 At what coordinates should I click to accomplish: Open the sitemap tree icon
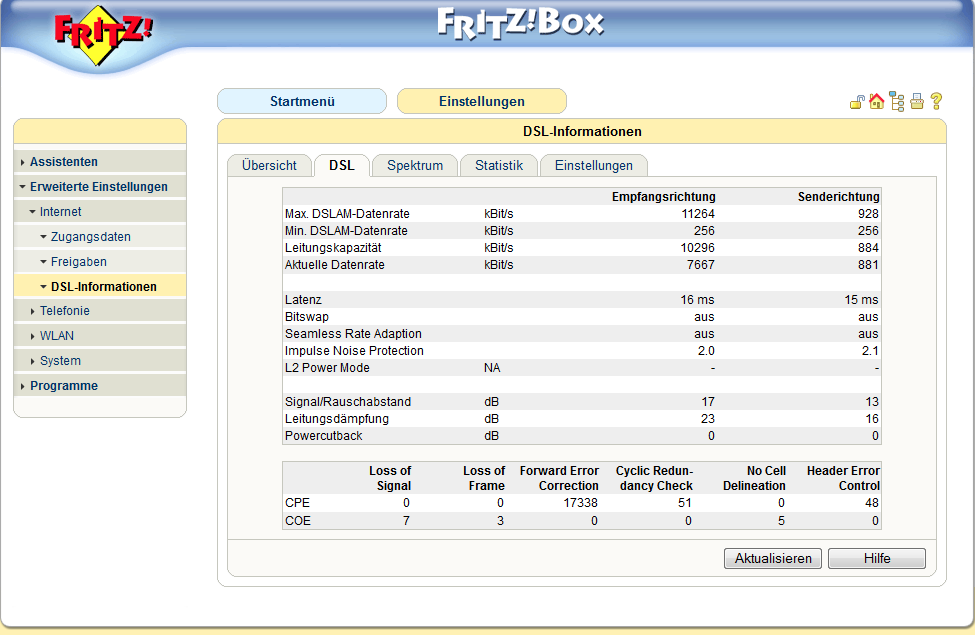coord(897,101)
